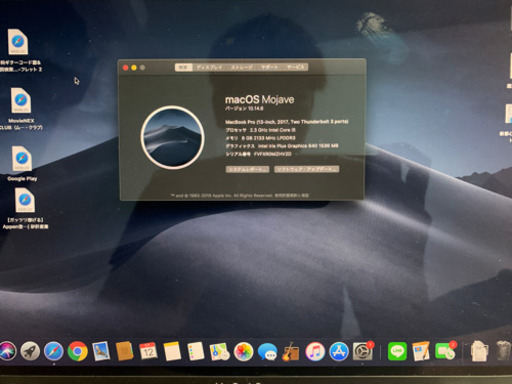The width and height of the screenshot is (512, 384).
Task: Click the バージョン 10.14.6 version text
Action: click(244, 109)
